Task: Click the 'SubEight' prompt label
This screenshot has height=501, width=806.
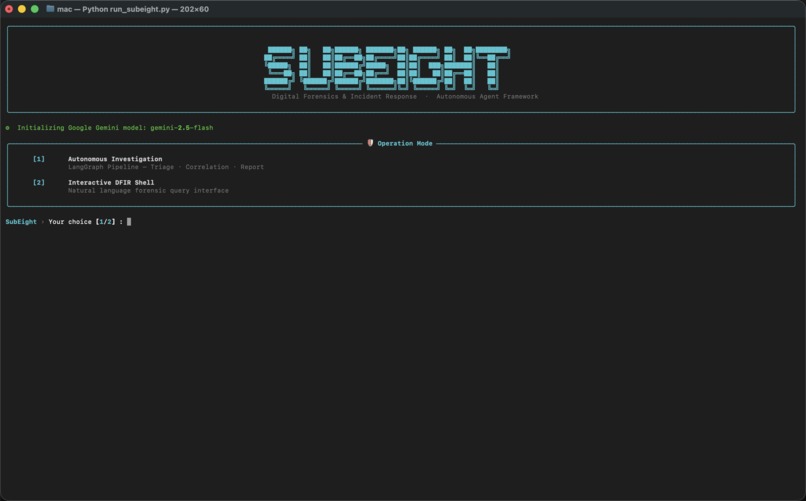Action: click(21, 222)
